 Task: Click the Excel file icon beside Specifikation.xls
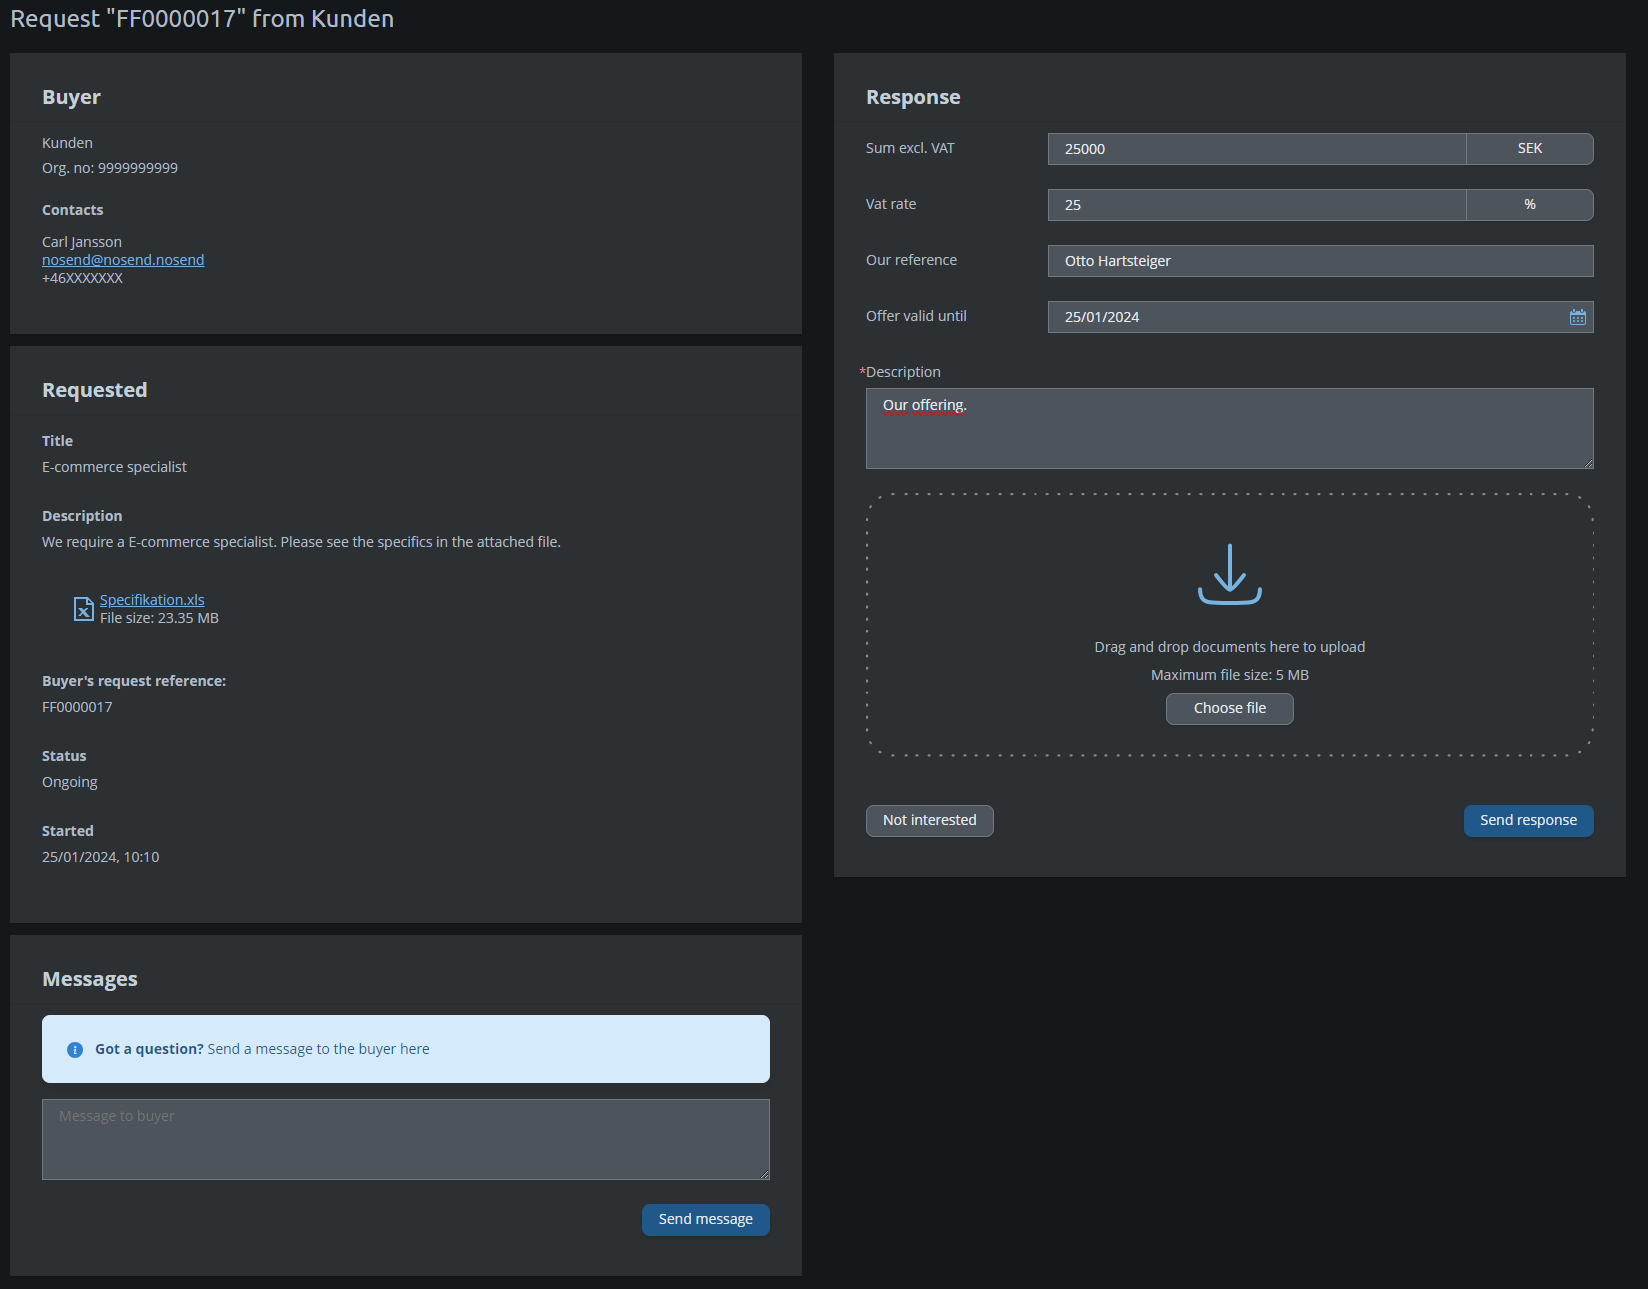point(83,608)
